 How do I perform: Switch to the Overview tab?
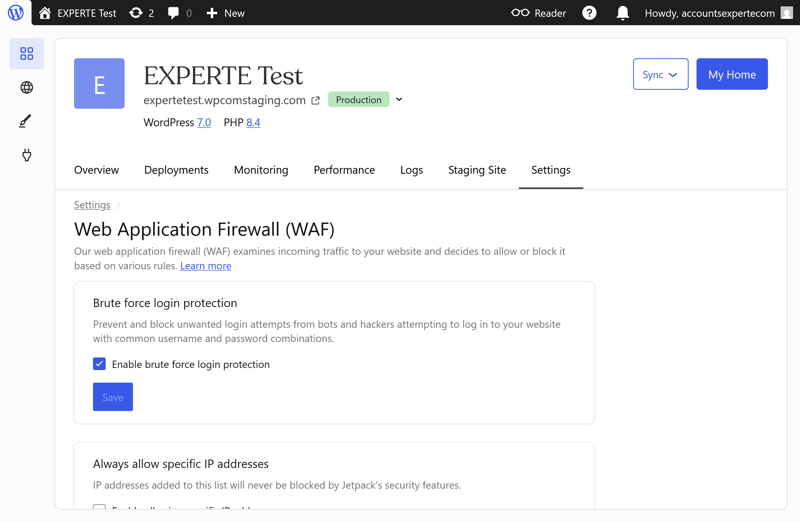[x=96, y=170]
